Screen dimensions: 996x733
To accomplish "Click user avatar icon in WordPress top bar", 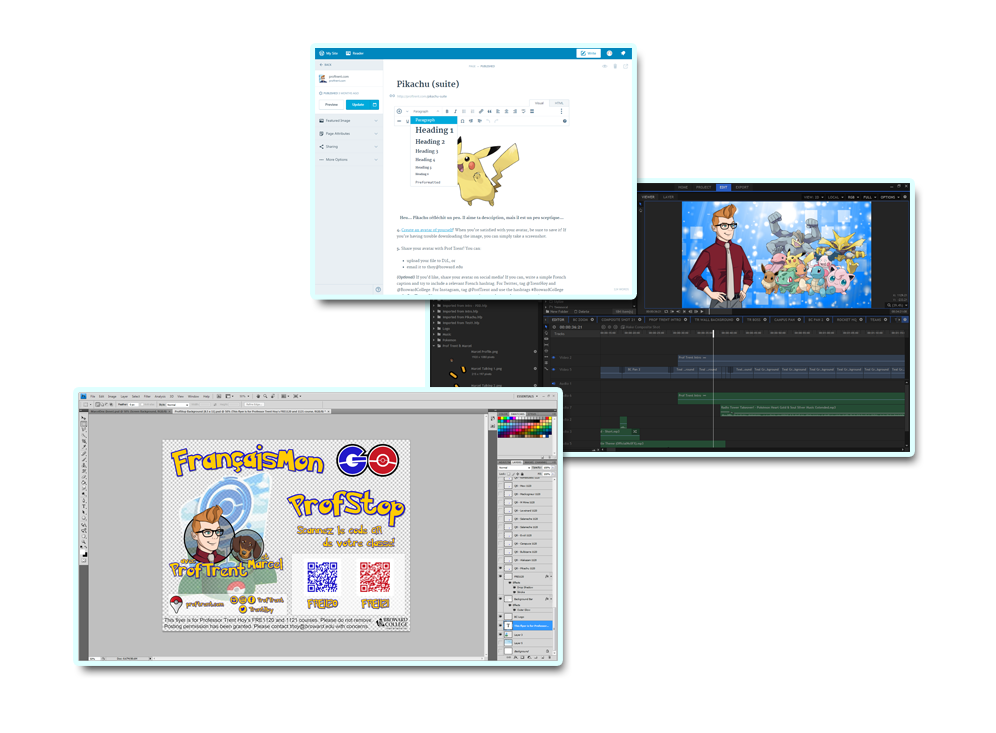I will pos(609,53).
